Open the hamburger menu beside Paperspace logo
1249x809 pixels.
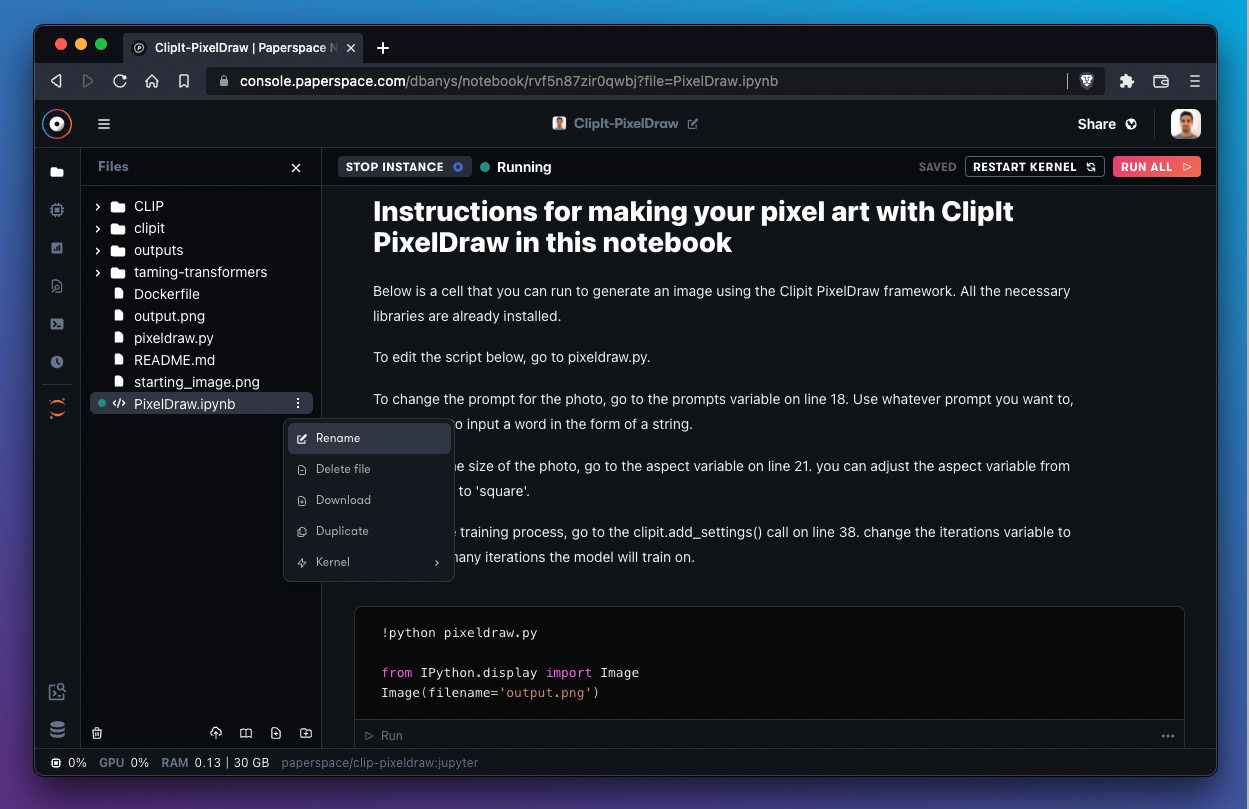pos(104,124)
